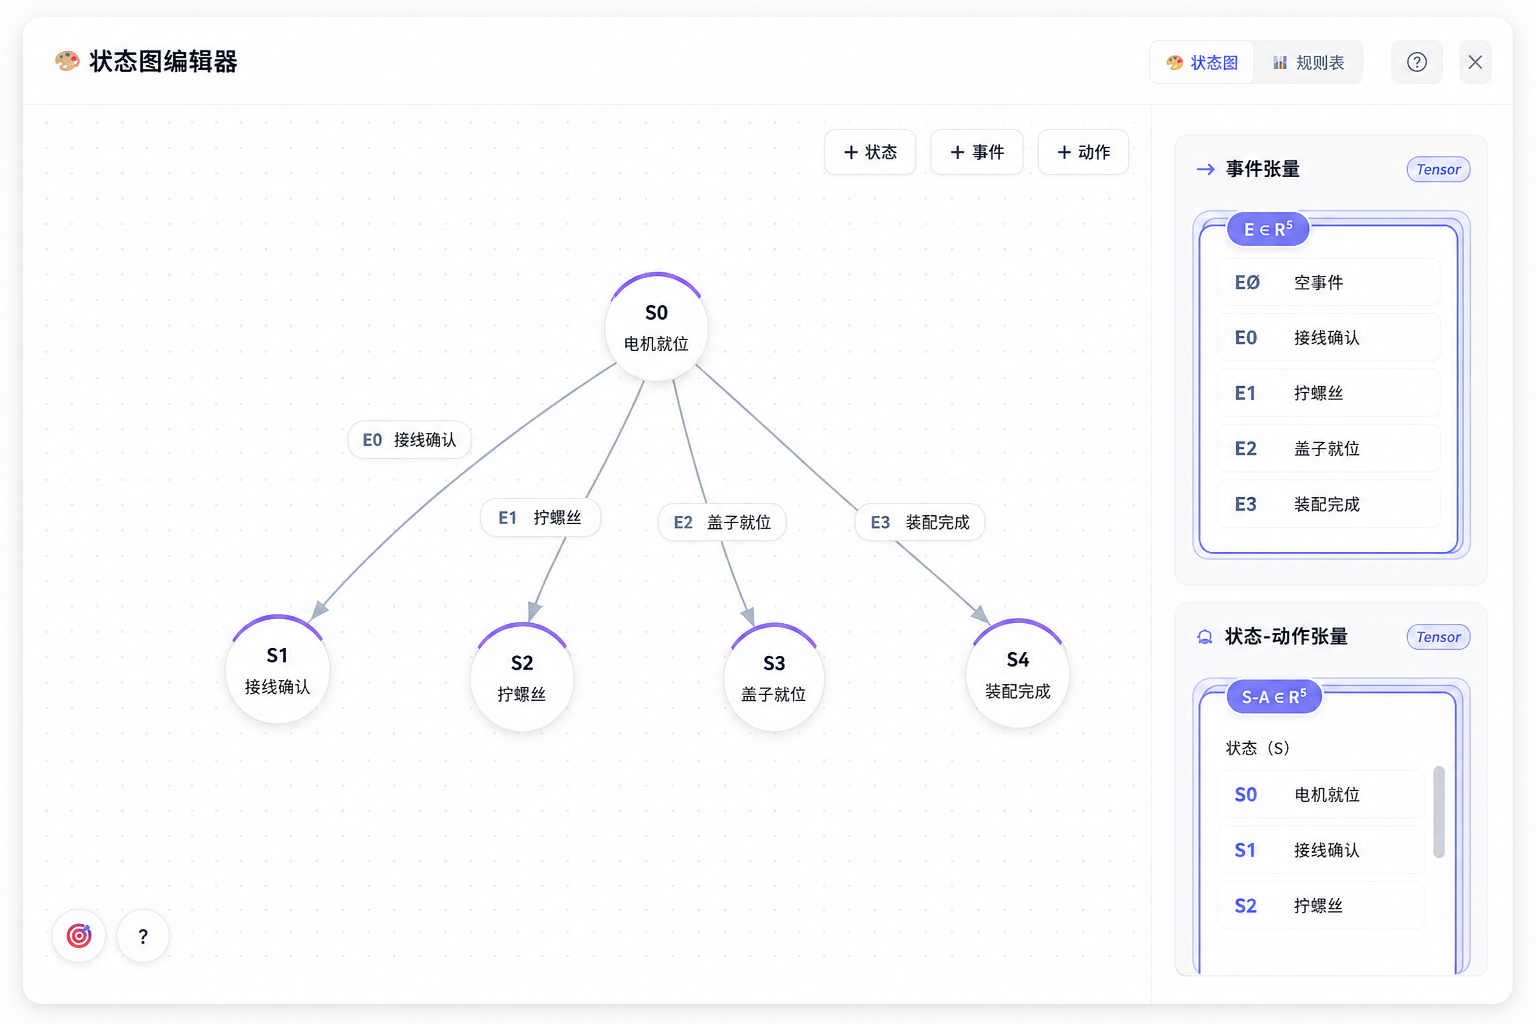Select EØ 空事件 row in event list

[1329, 282]
